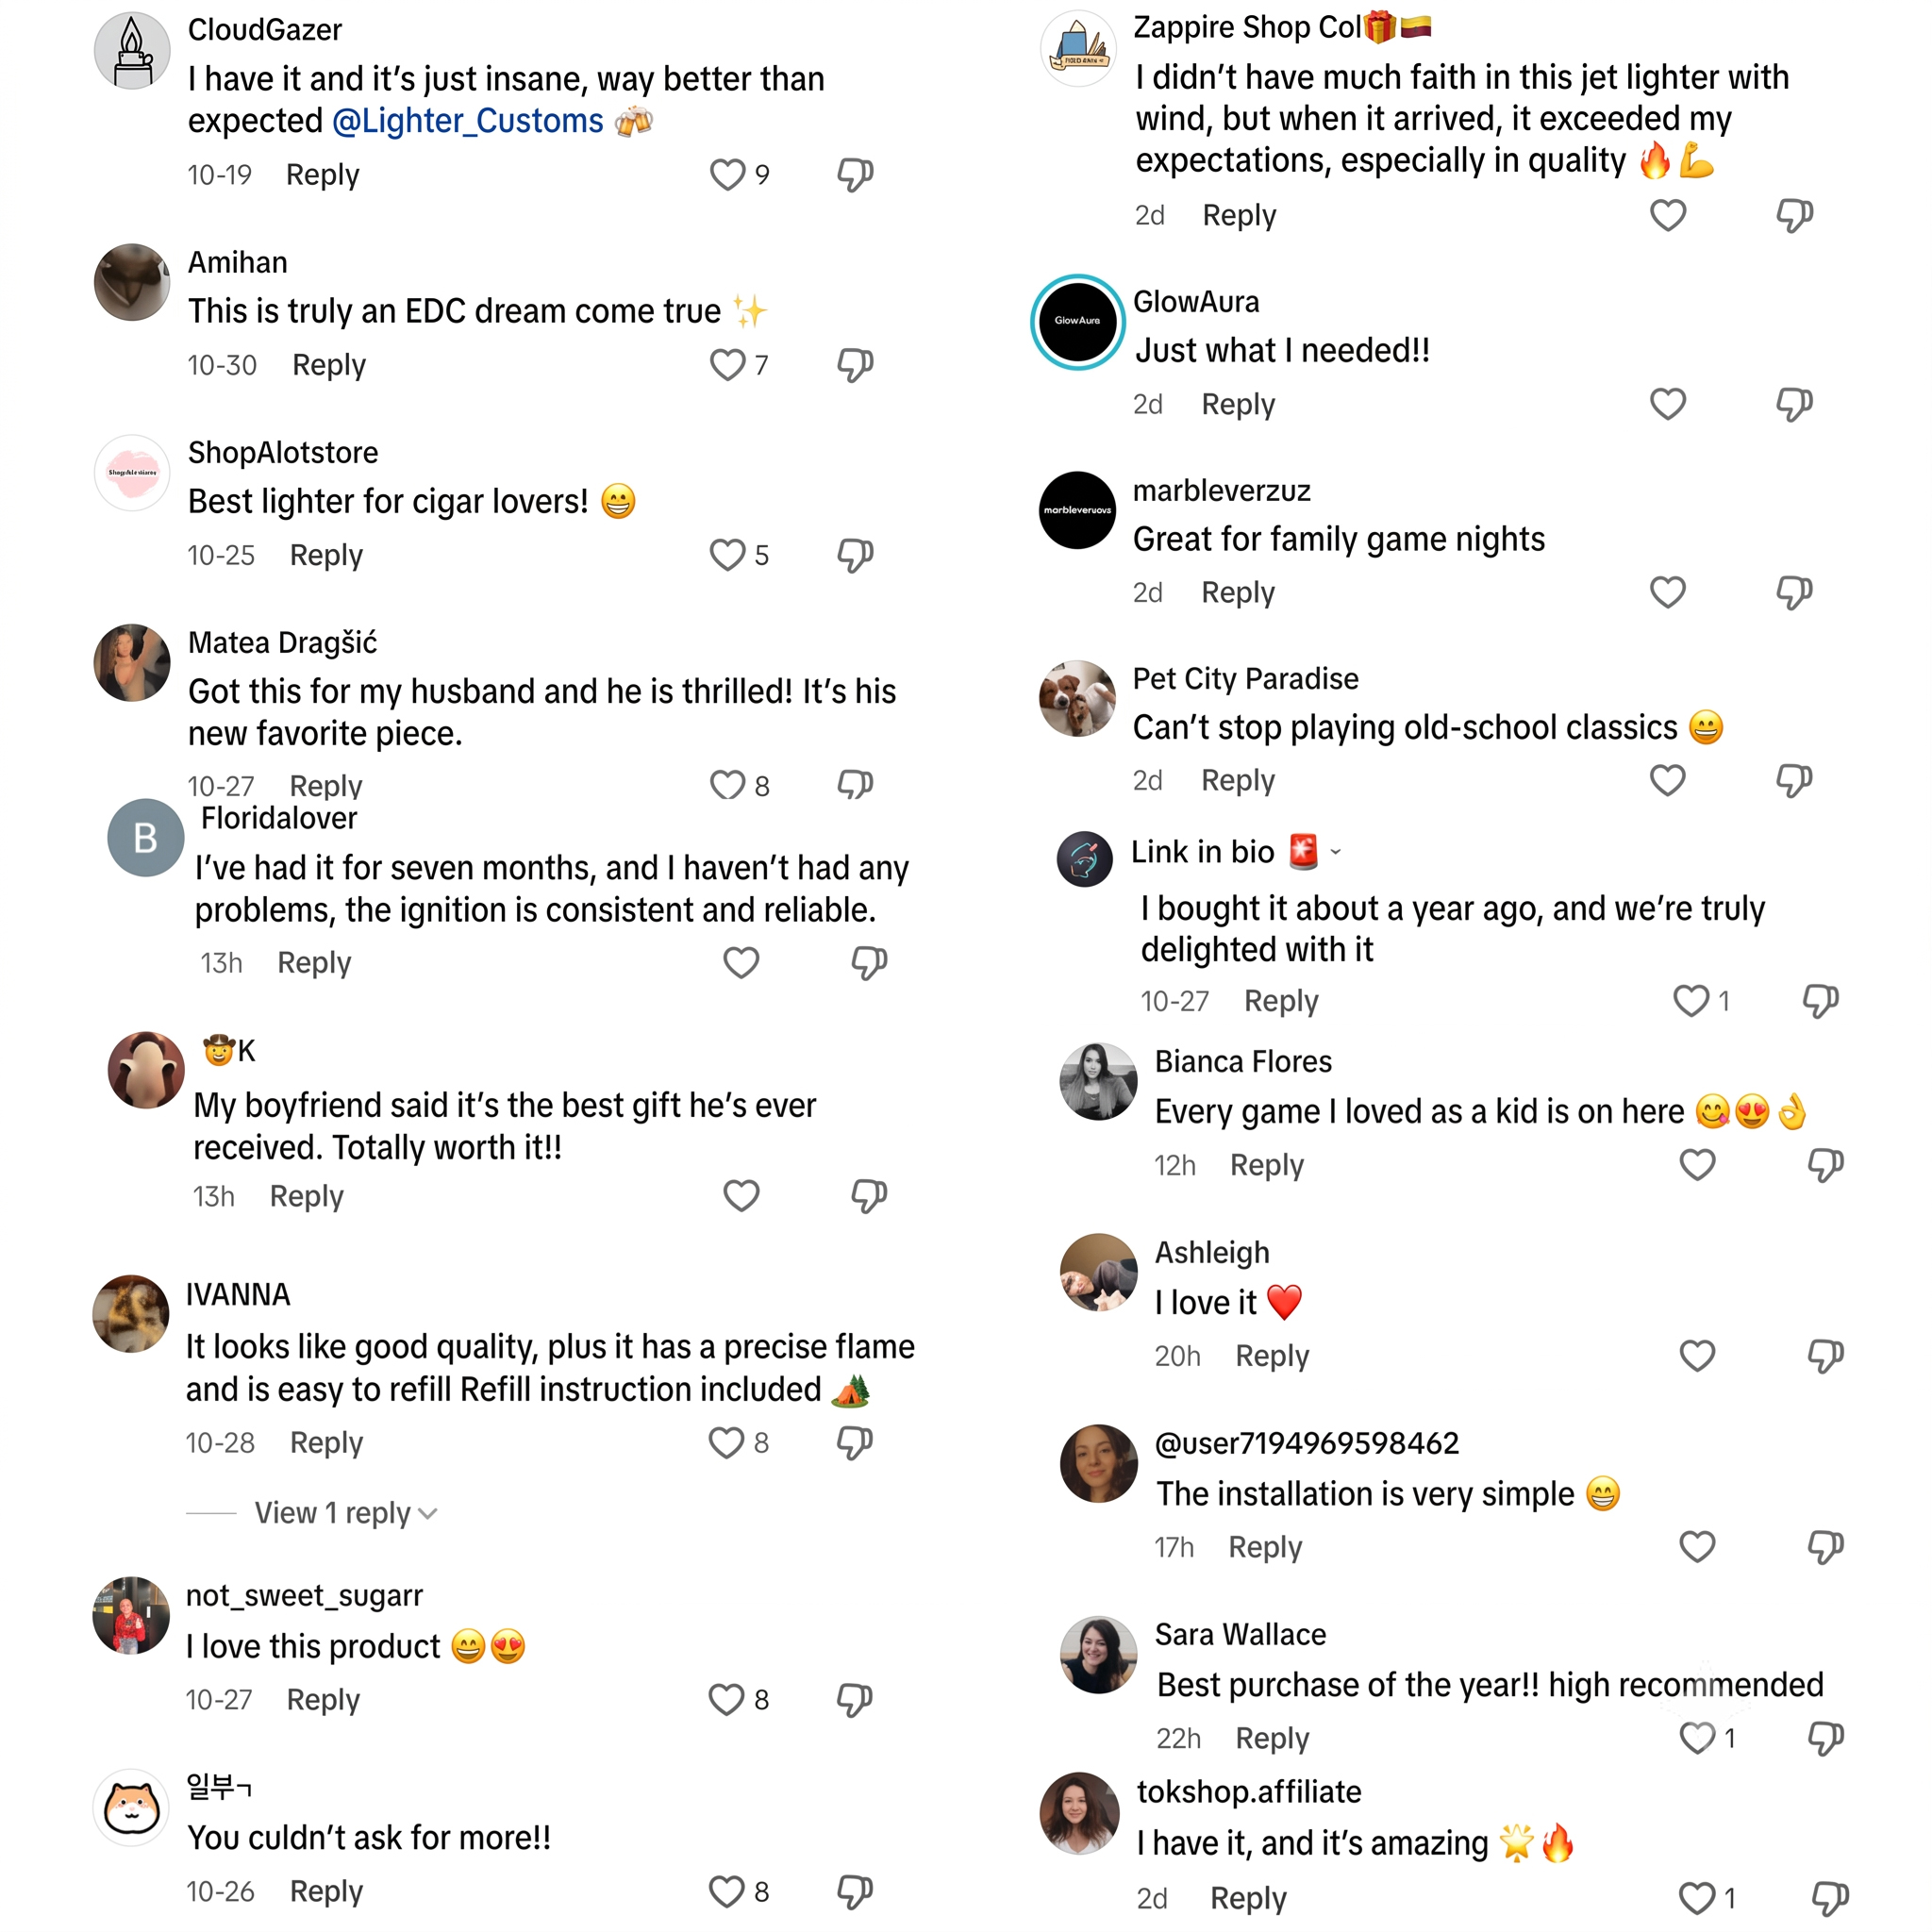
Task: Like CloudGazer's comment with heart icon
Action: [727, 175]
